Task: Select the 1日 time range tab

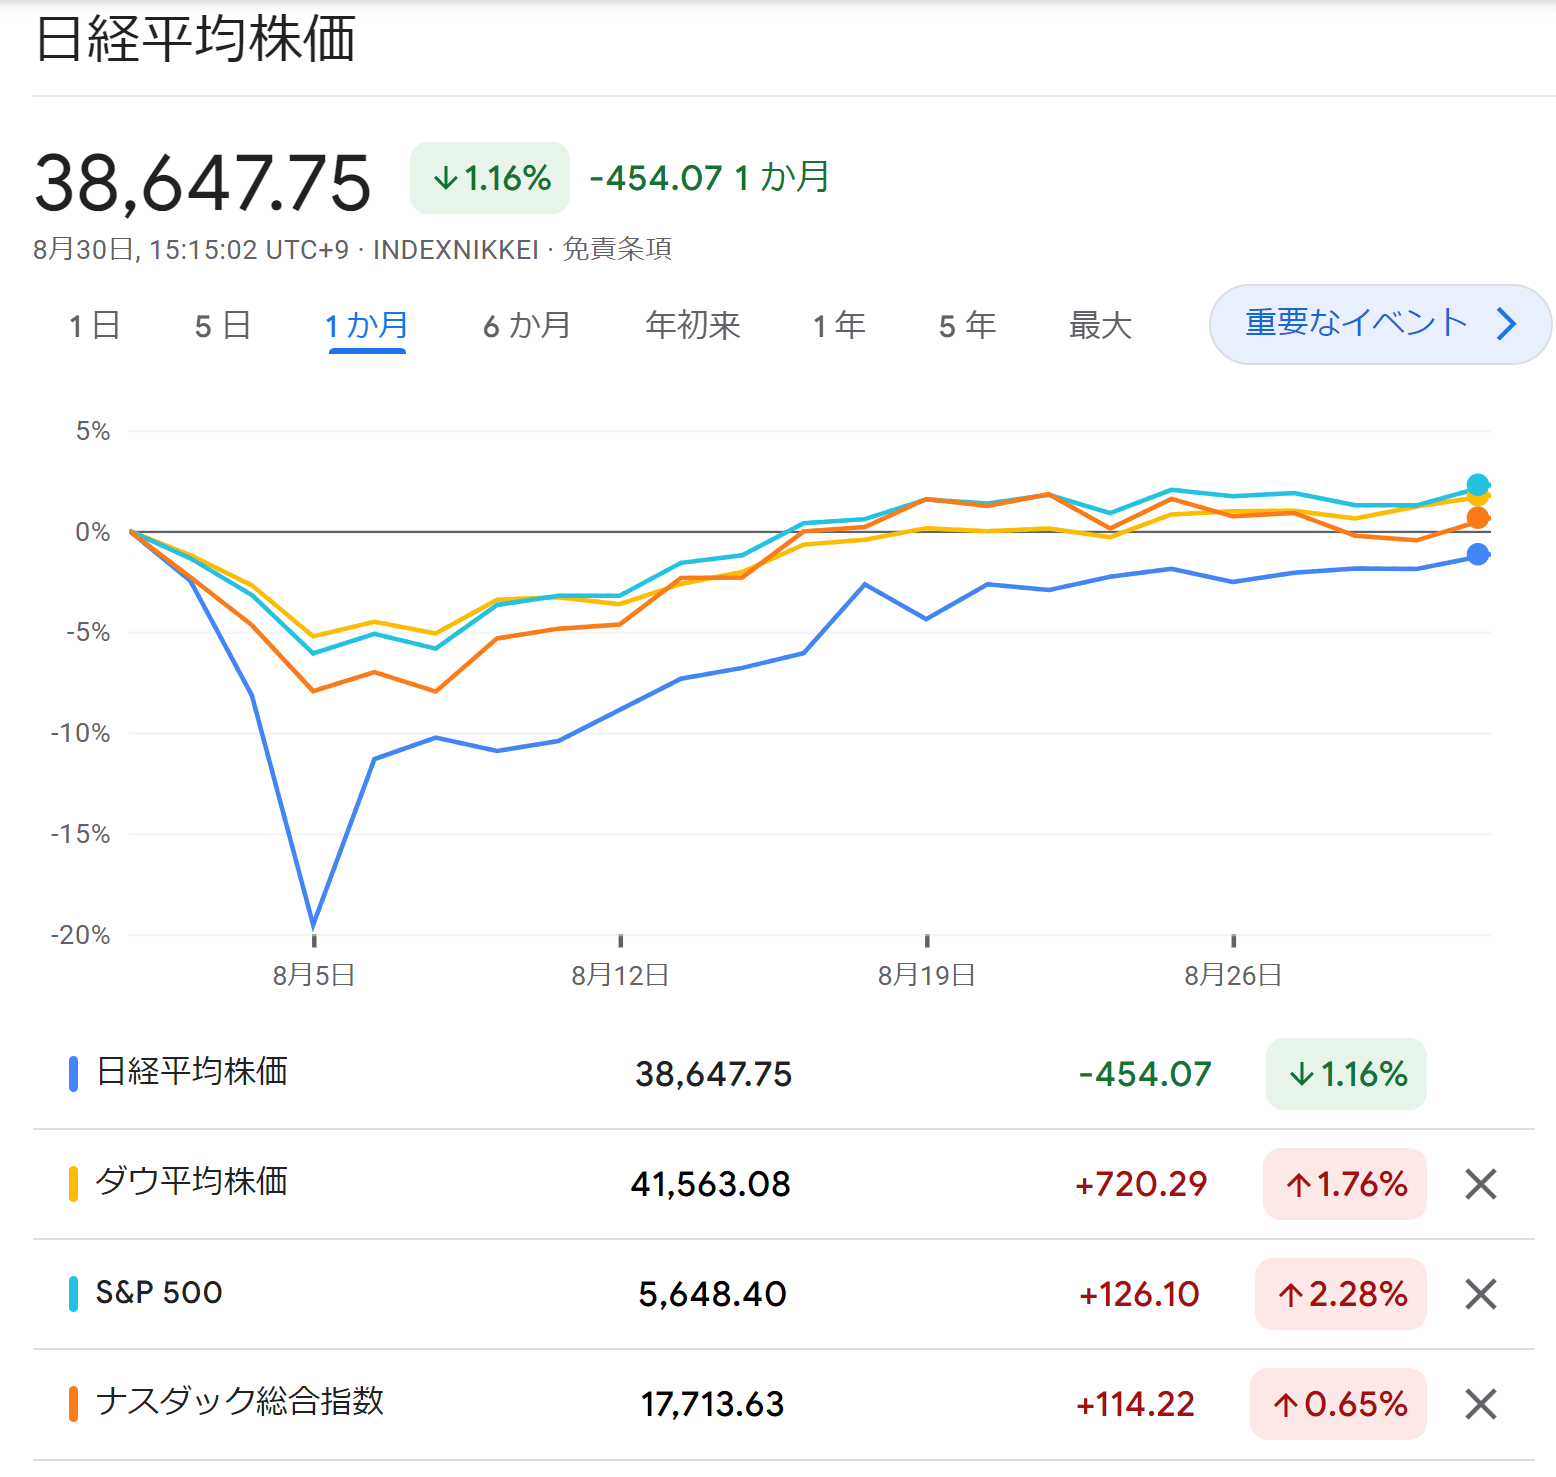Action: pyautogui.click(x=94, y=325)
